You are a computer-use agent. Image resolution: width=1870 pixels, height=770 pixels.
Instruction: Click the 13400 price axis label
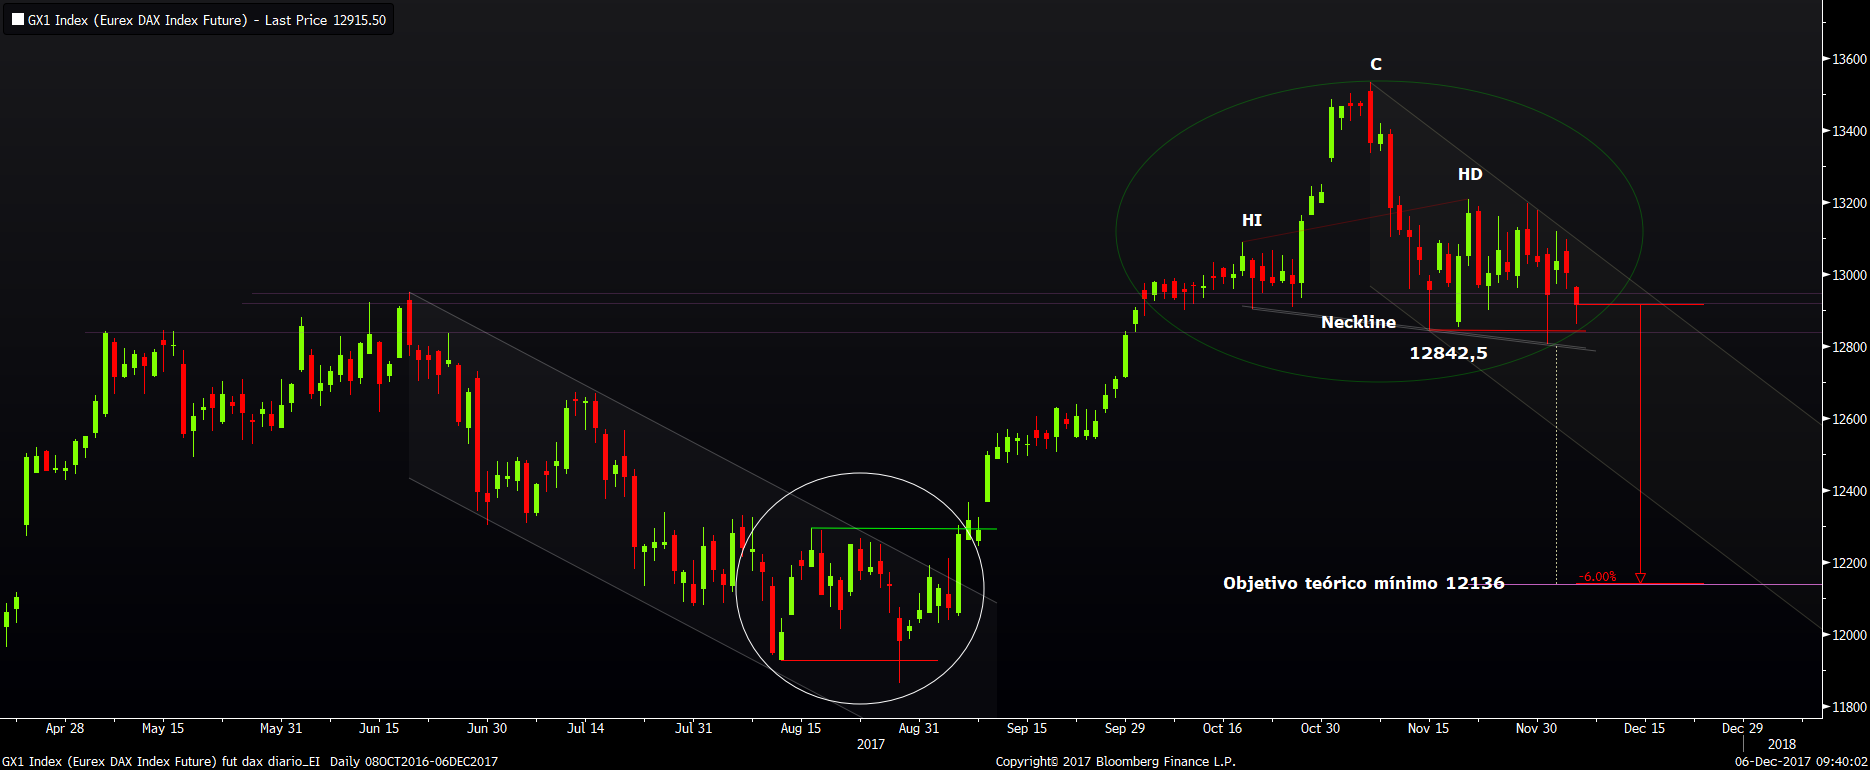[x=1849, y=131]
